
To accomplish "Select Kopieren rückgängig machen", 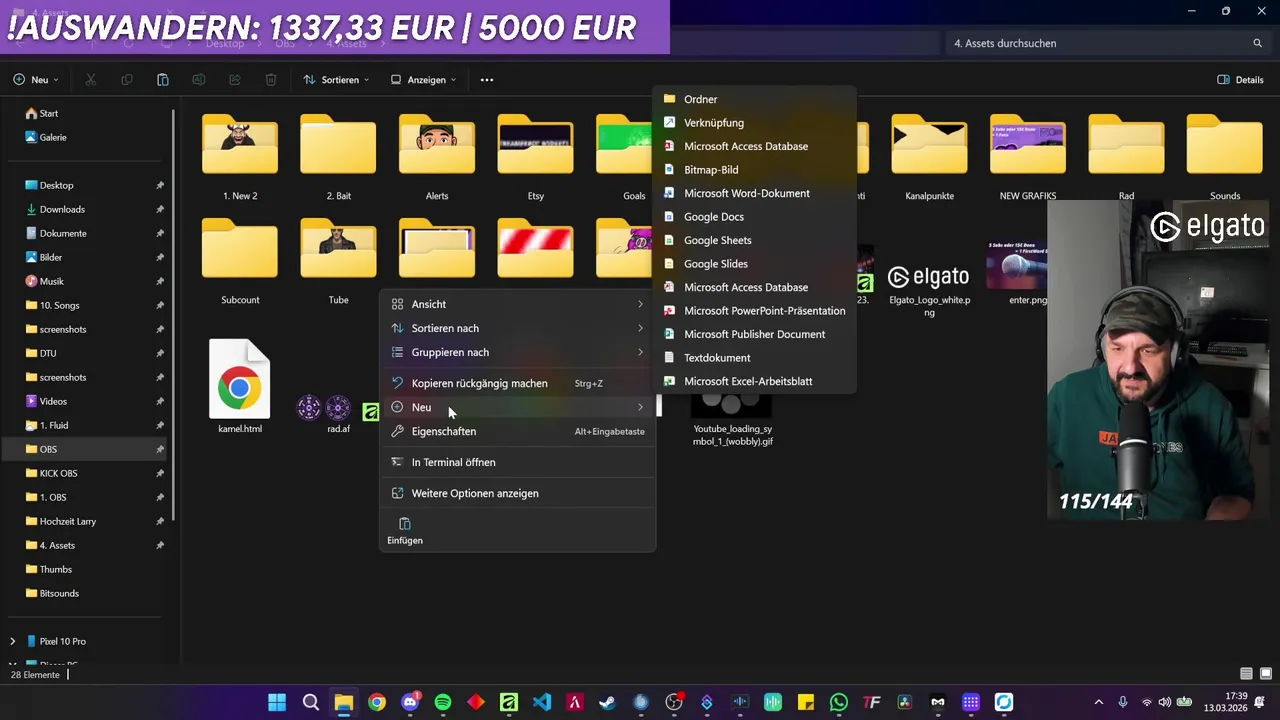I will [x=518, y=383].
